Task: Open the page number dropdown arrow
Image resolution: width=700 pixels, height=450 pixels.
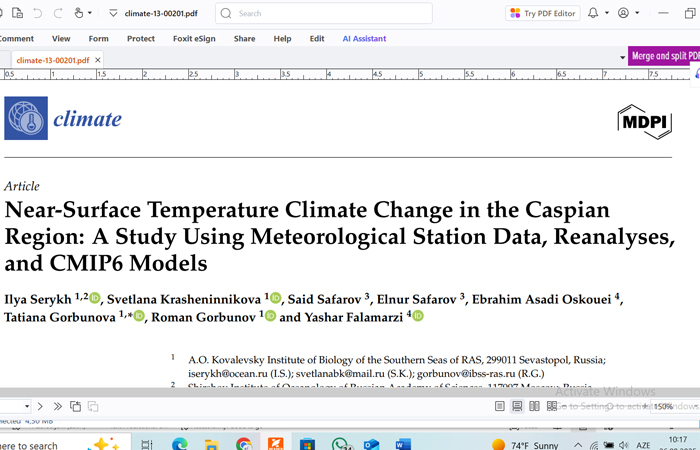Action: (x=27, y=406)
